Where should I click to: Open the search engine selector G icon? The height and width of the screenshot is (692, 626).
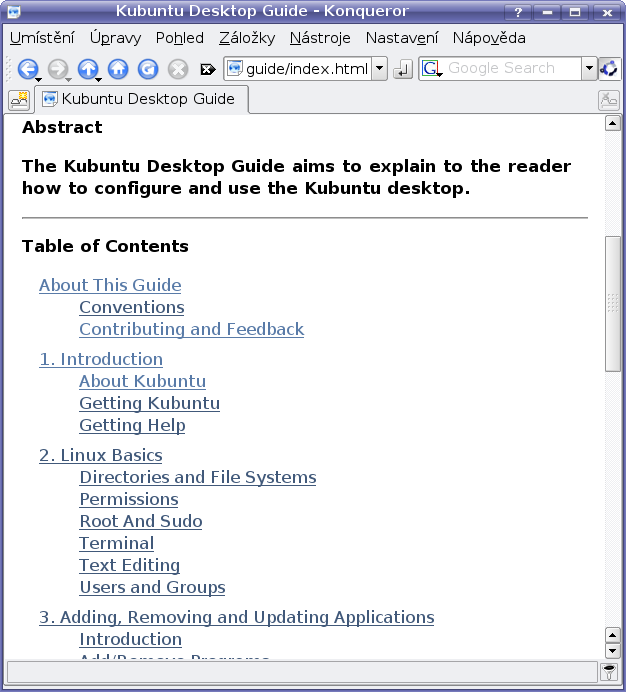tap(431, 69)
